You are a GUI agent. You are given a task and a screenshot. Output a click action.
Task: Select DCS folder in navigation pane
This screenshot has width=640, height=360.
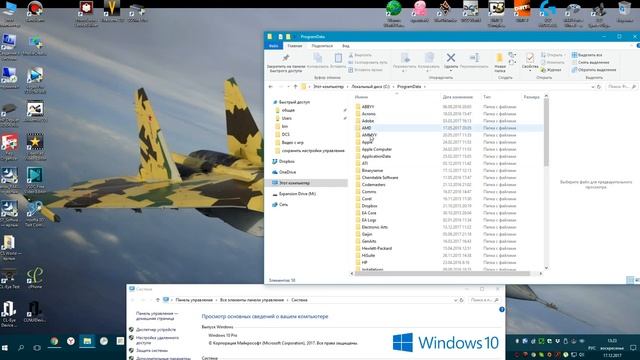point(285,134)
